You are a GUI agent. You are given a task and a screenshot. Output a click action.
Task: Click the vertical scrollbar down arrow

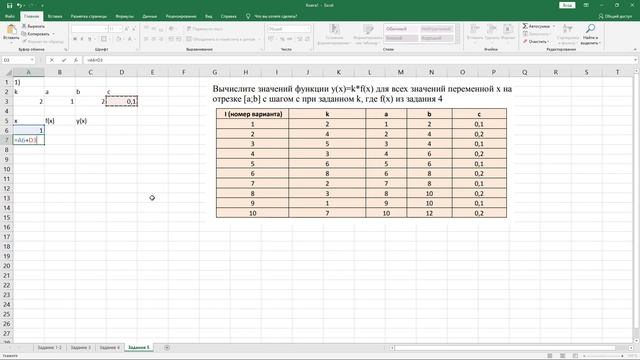pyautogui.click(x=636, y=340)
